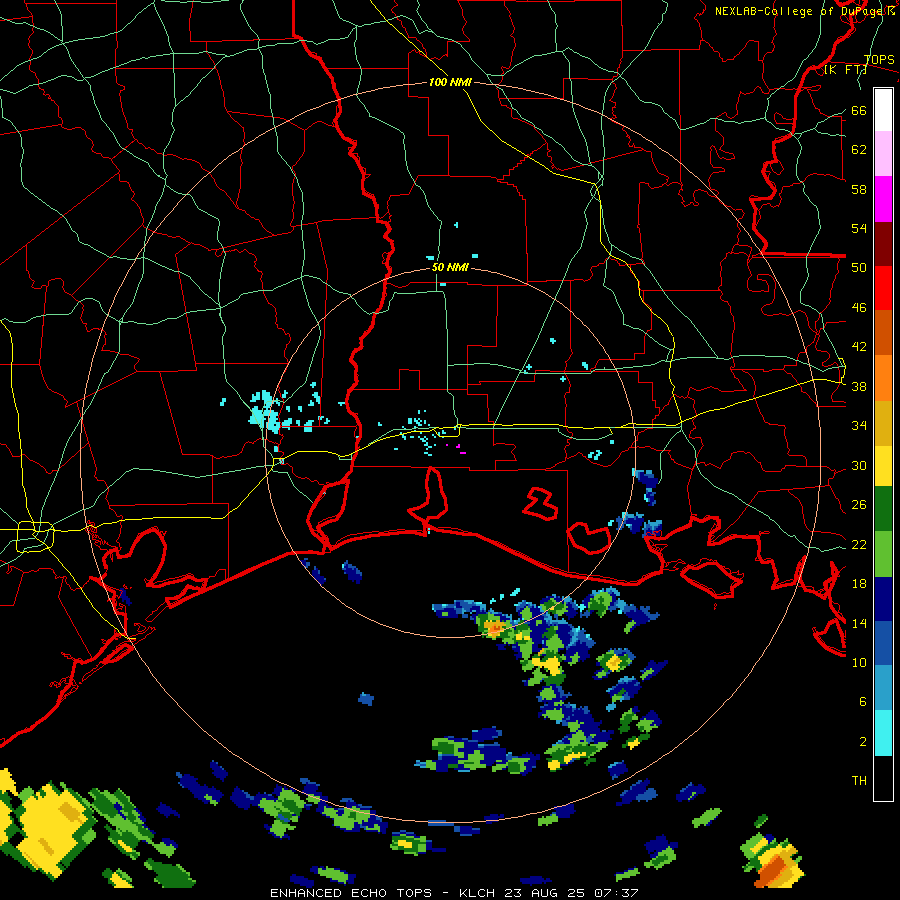The image size is (900, 900).
Task: Click the dark red legend band near 54
Action: click(x=883, y=244)
